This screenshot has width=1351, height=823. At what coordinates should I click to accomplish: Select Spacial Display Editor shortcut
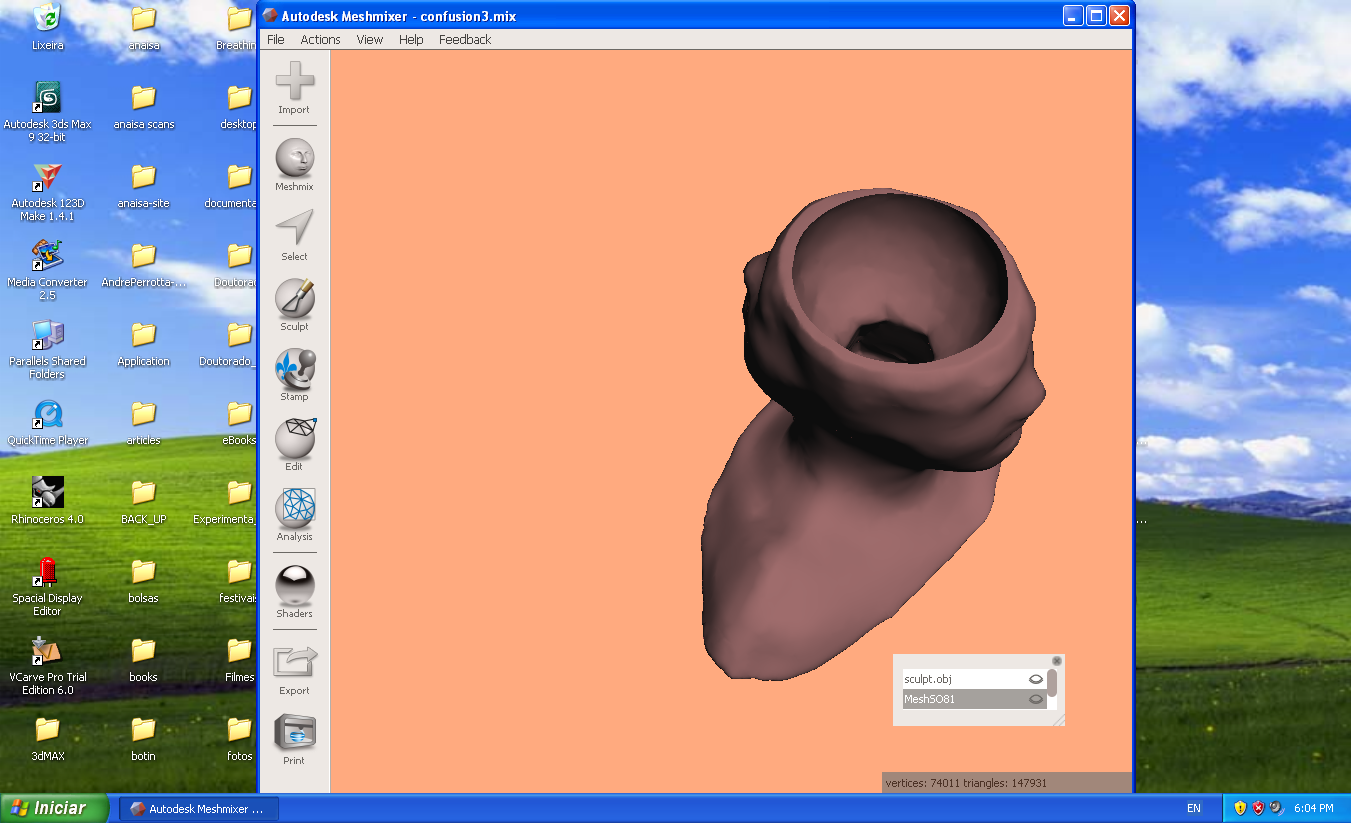tap(47, 586)
